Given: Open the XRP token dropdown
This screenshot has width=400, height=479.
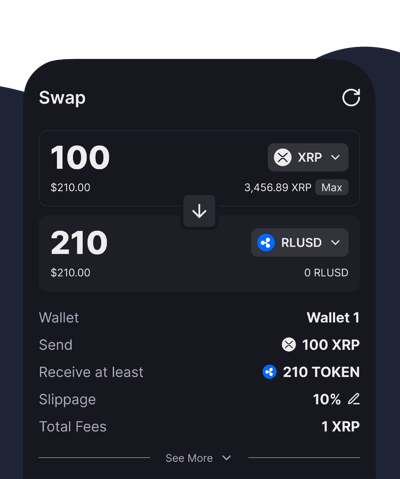Looking at the screenshot, I should (x=308, y=157).
